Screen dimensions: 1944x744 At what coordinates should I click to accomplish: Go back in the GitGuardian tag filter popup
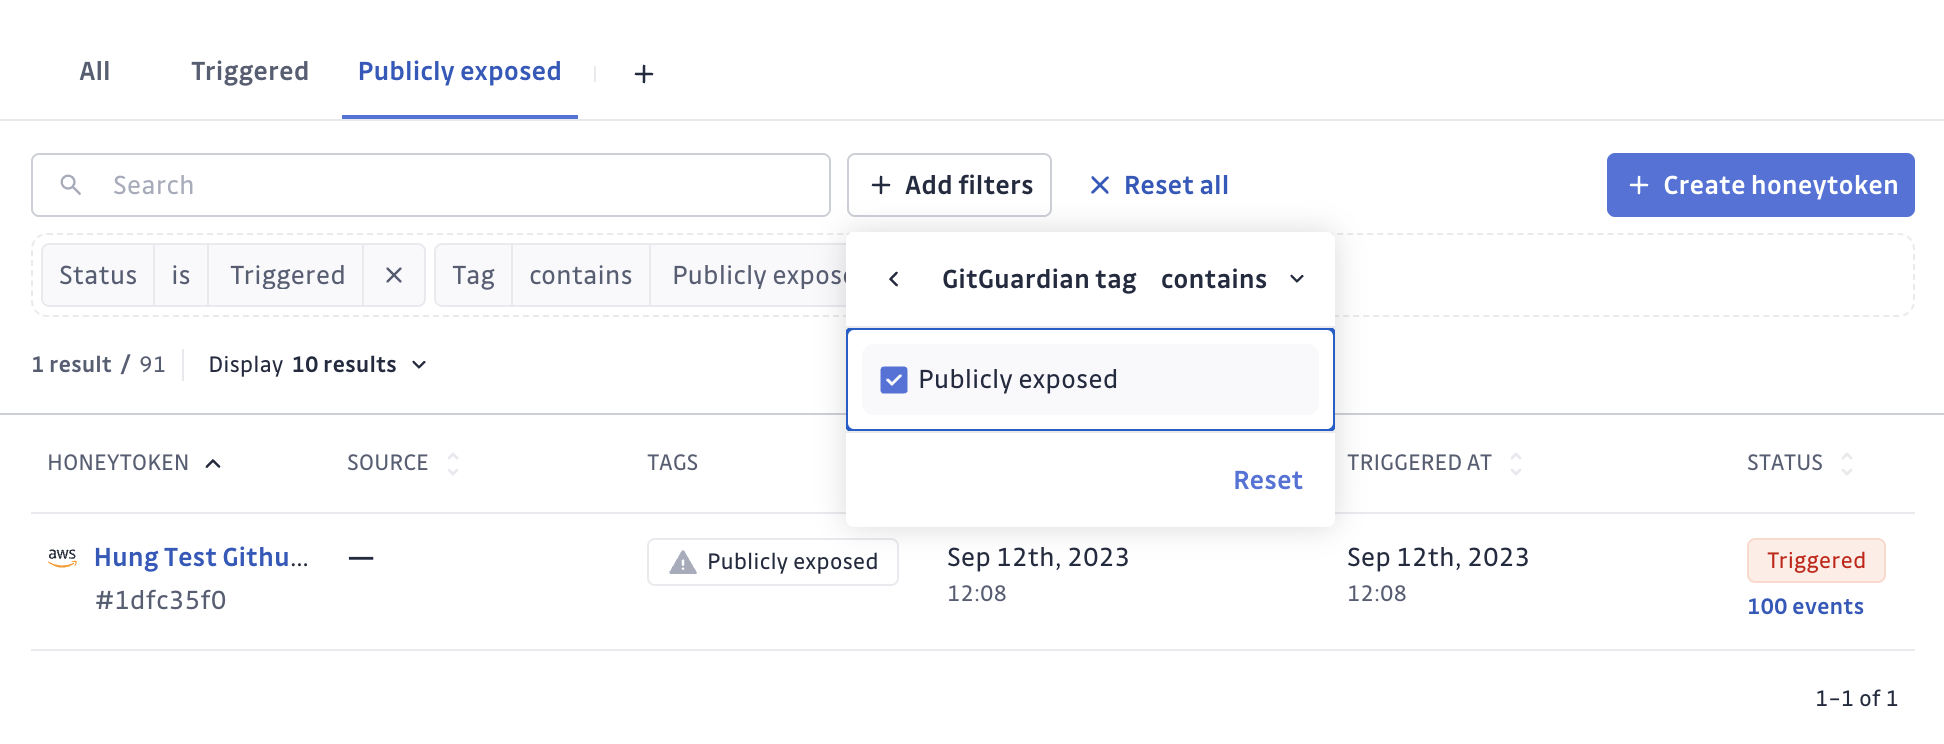pos(894,279)
